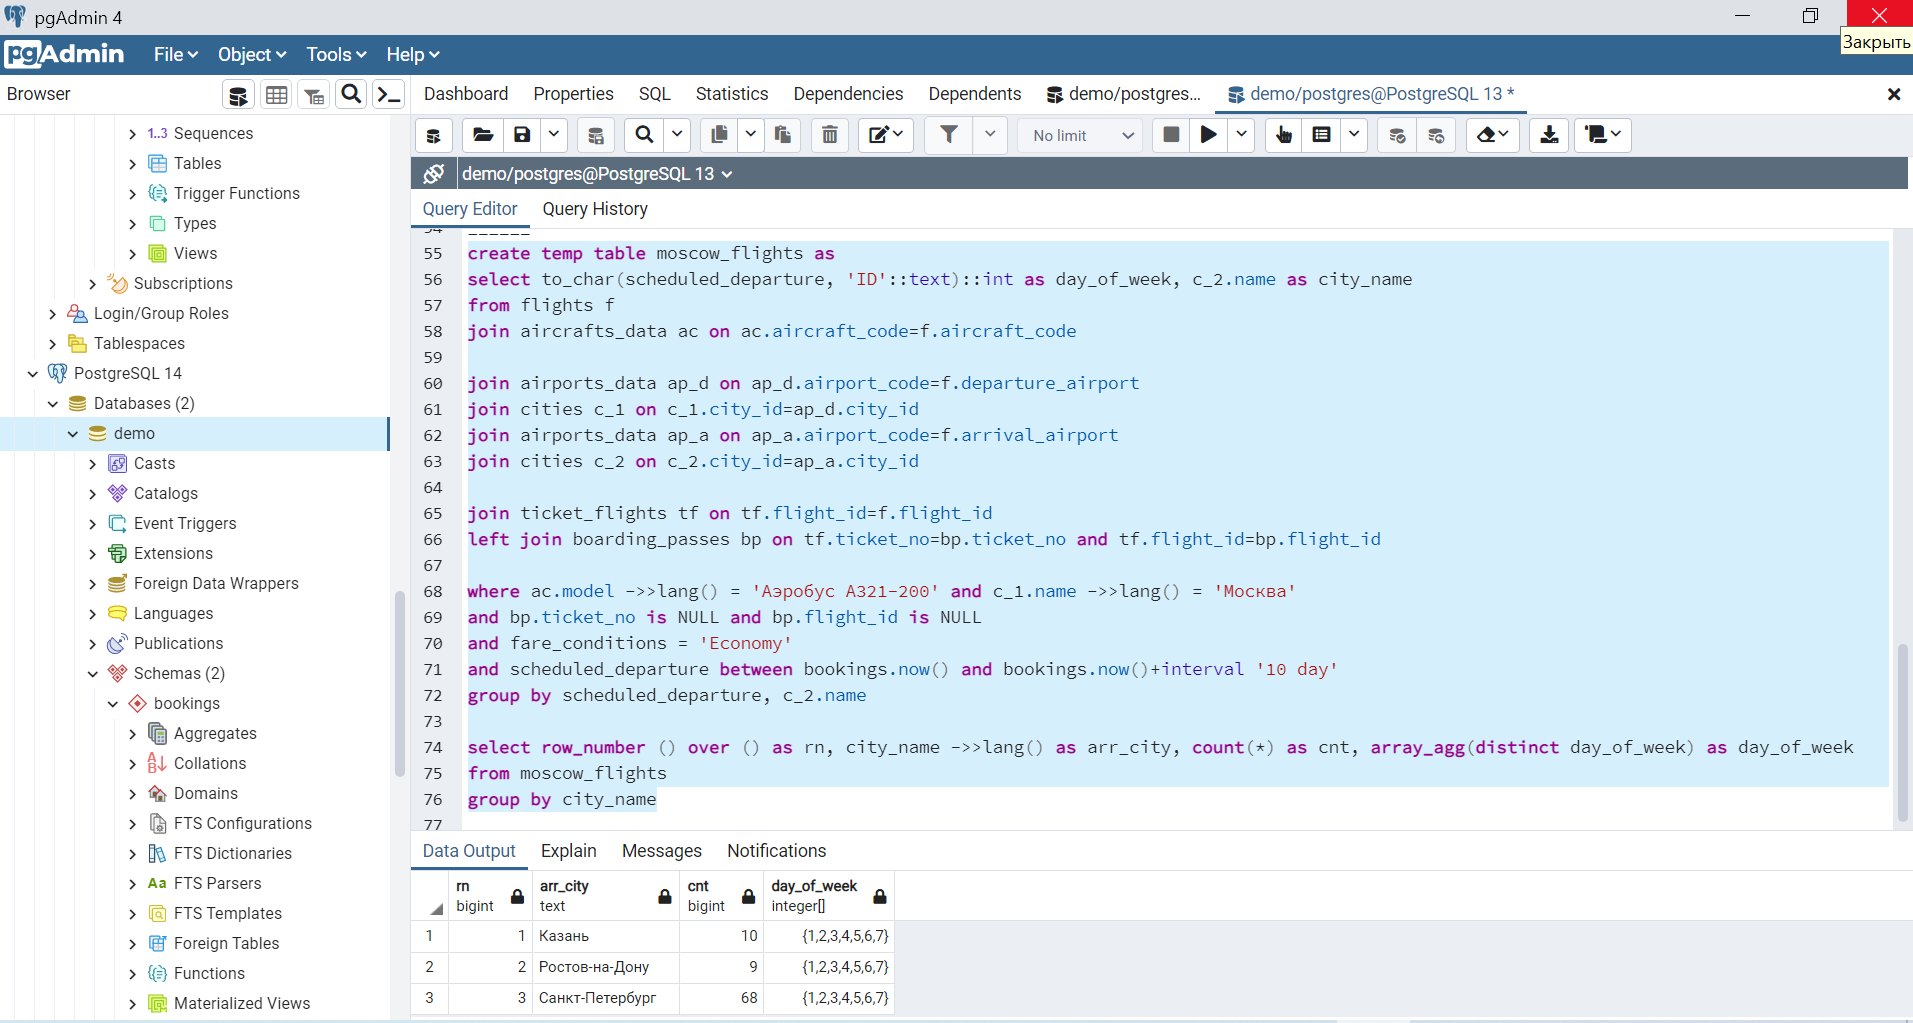Open the File menu
1913x1023 pixels.
(x=176, y=55)
